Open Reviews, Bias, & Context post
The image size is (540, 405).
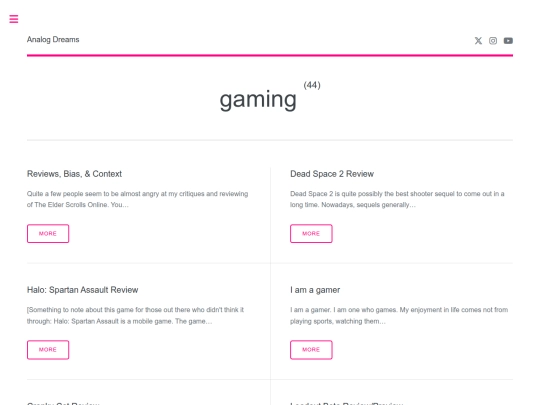point(74,174)
